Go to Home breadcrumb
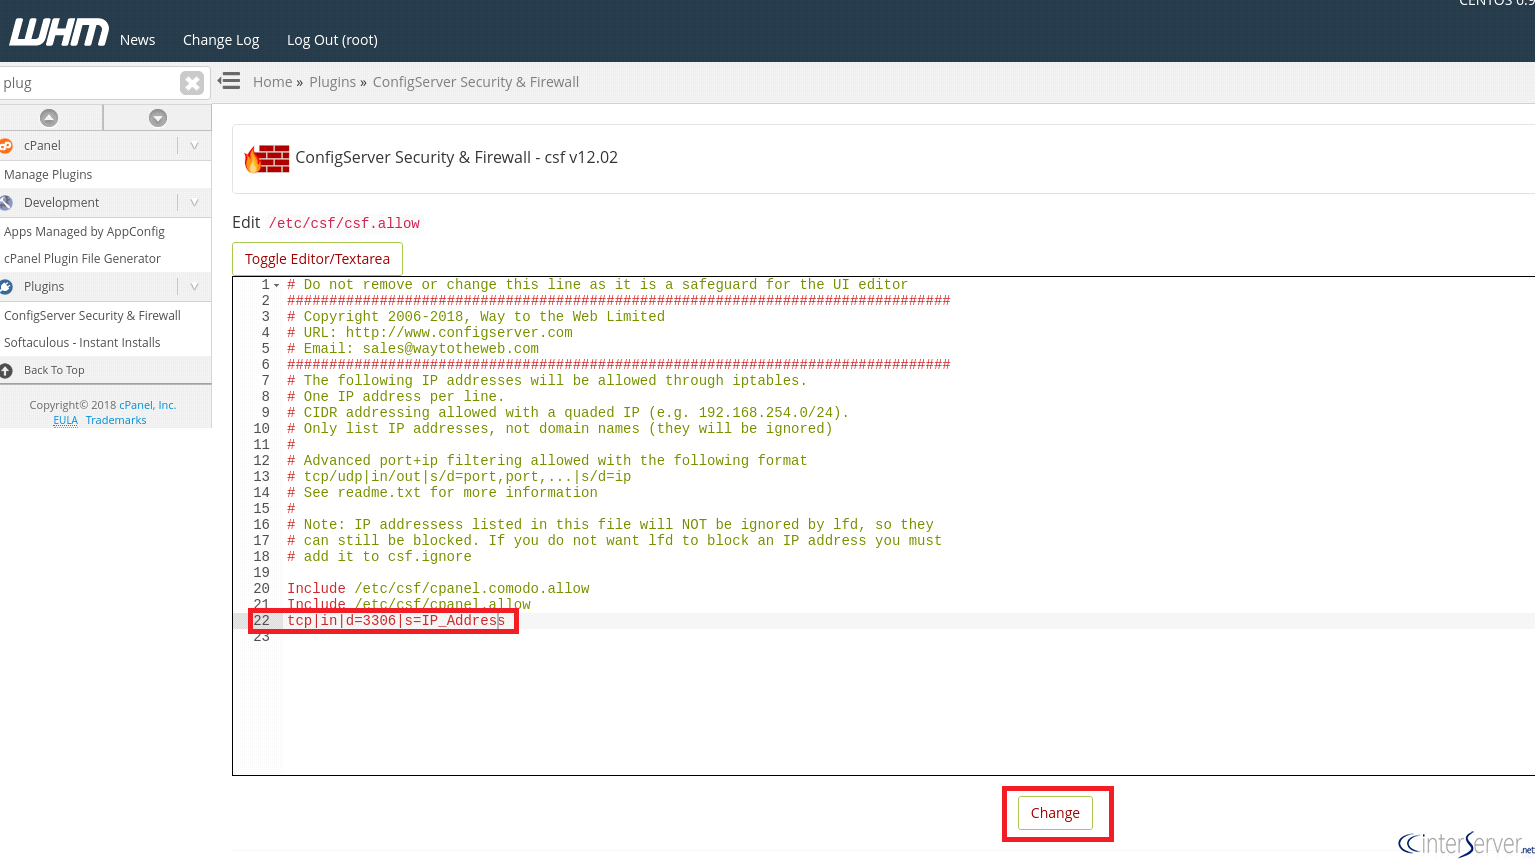 click(272, 82)
